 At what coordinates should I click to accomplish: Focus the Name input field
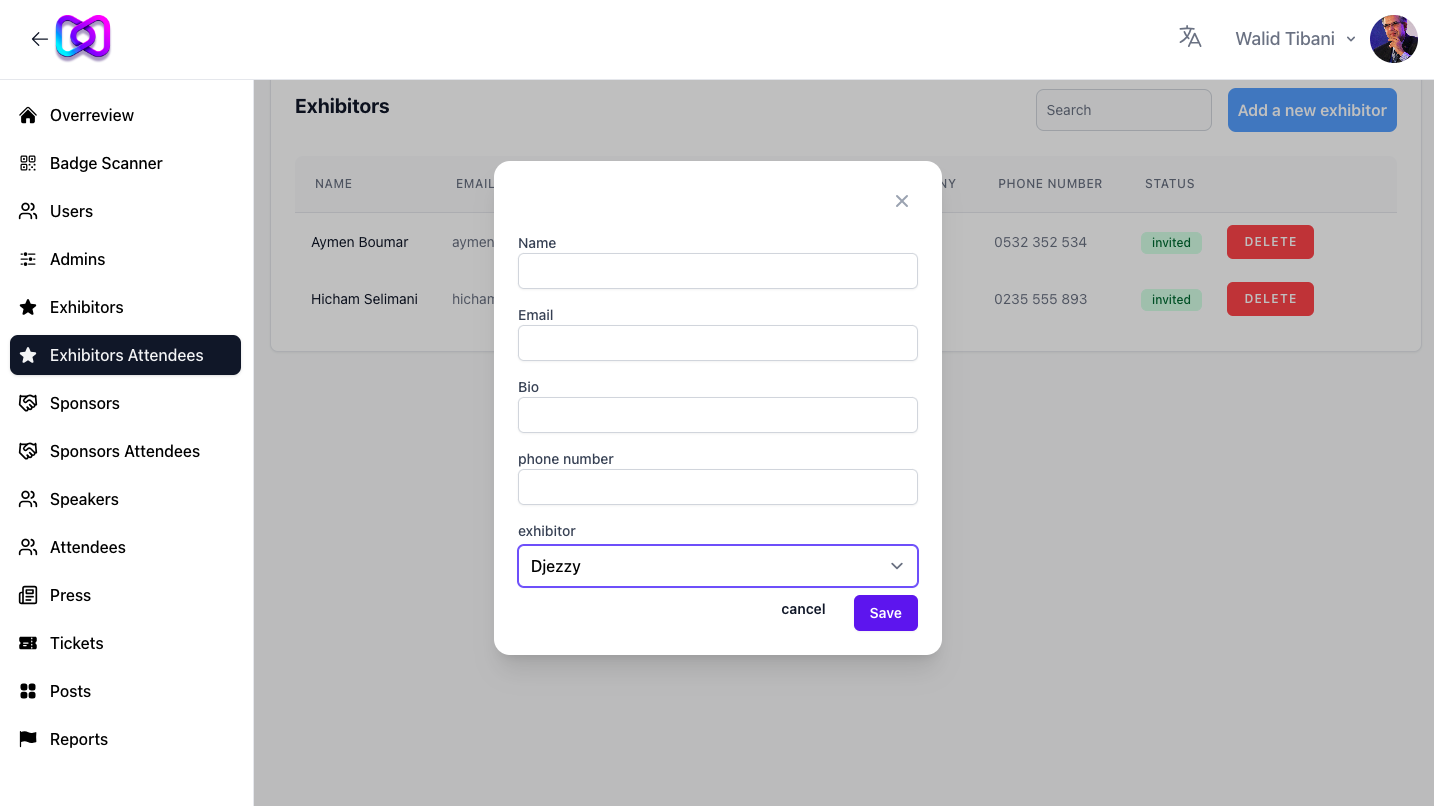pos(717,271)
